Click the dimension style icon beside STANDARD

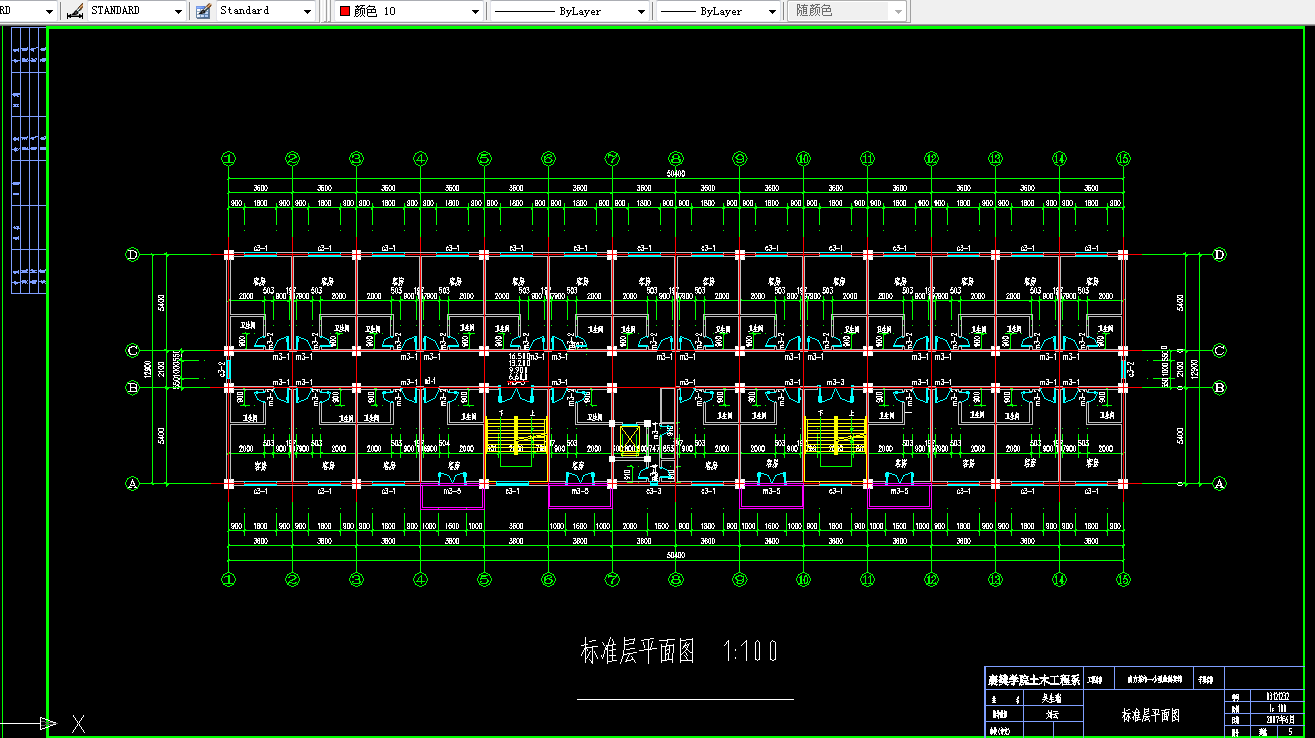(x=74, y=11)
